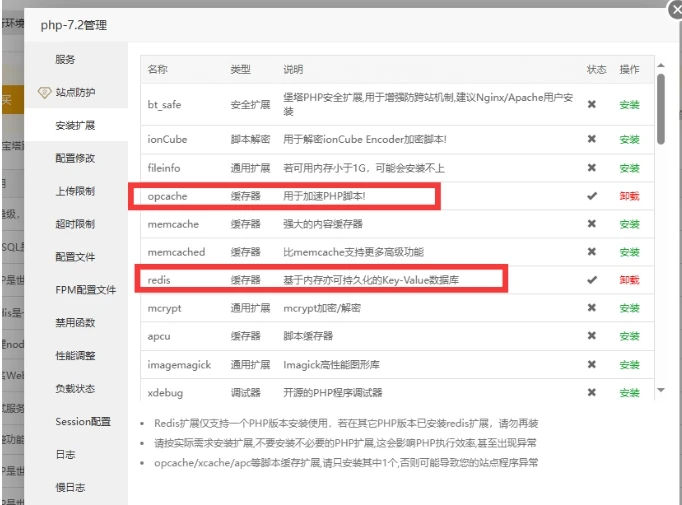Open 禁用函数 section
This screenshot has width=682, height=505.
(75, 322)
